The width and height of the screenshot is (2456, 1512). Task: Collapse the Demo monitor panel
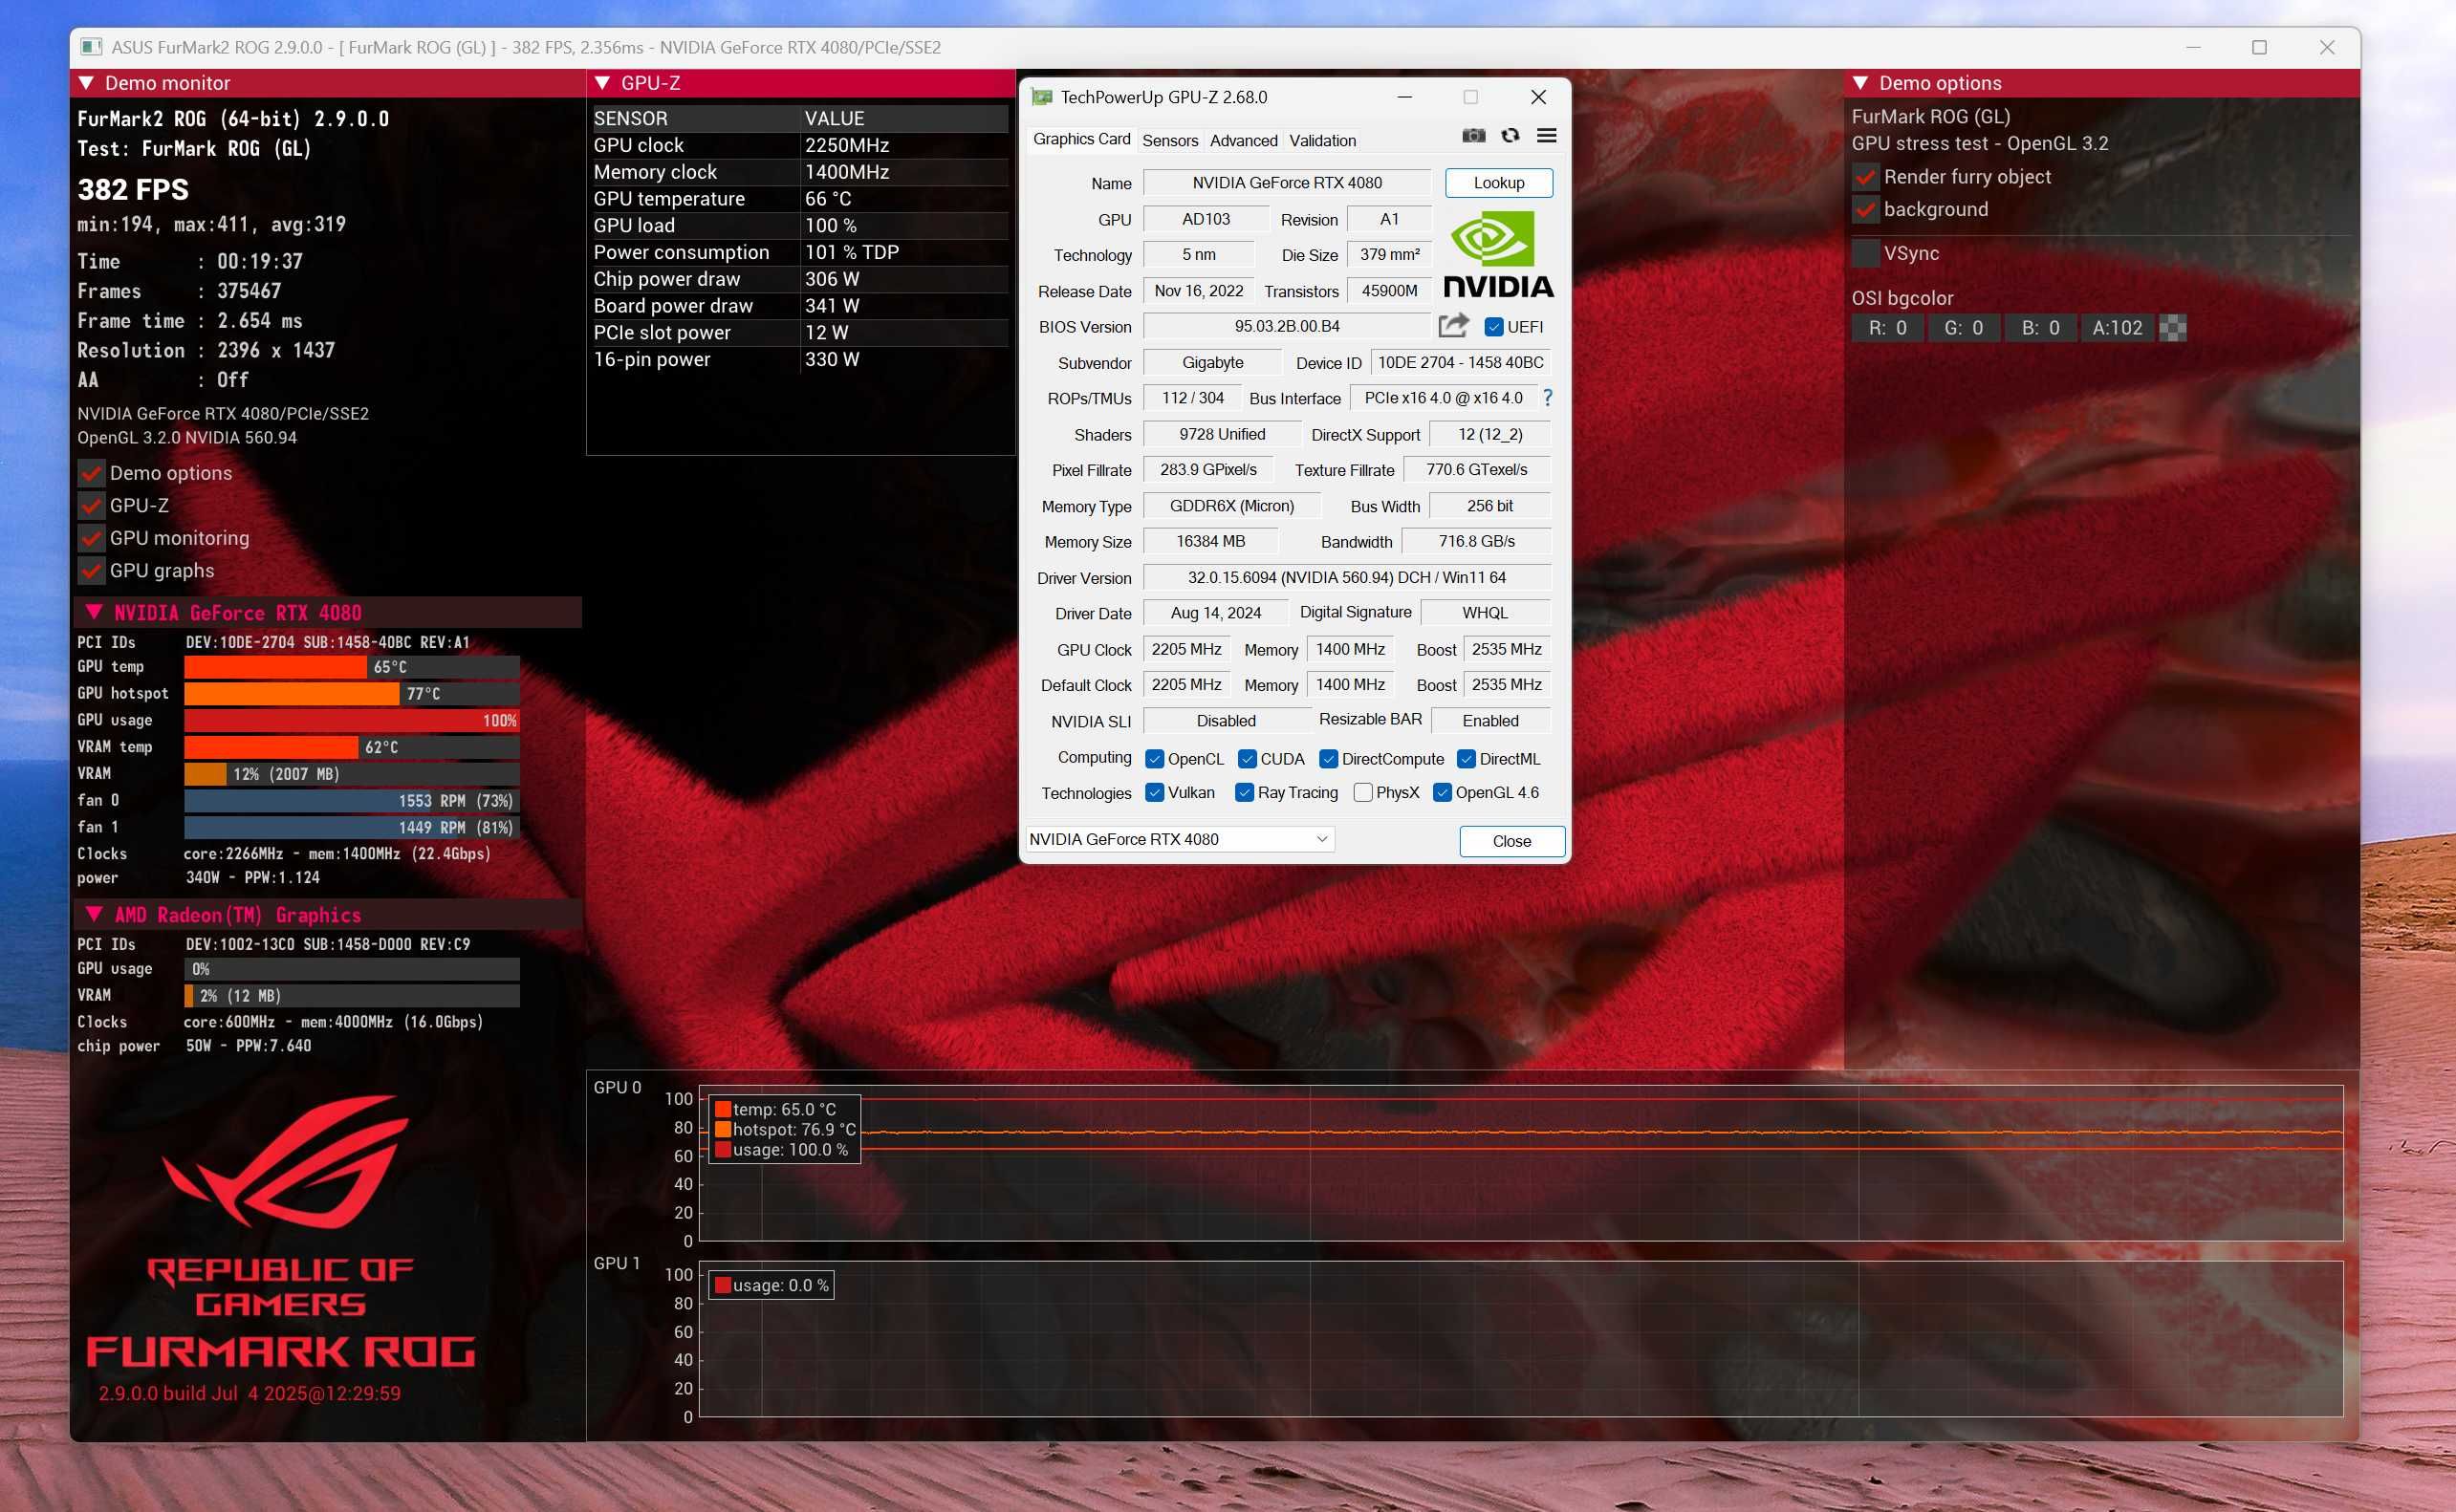pyautogui.click(x=86, y=83)
